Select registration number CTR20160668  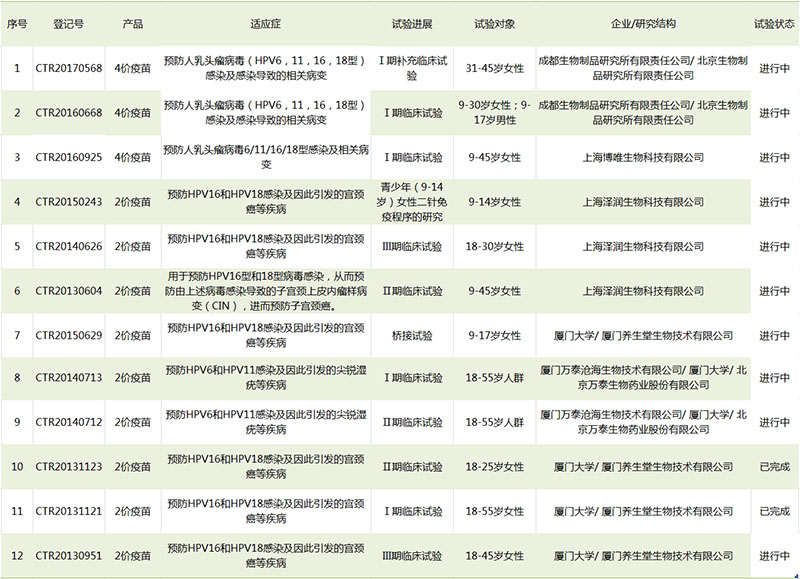pos(69,113)
